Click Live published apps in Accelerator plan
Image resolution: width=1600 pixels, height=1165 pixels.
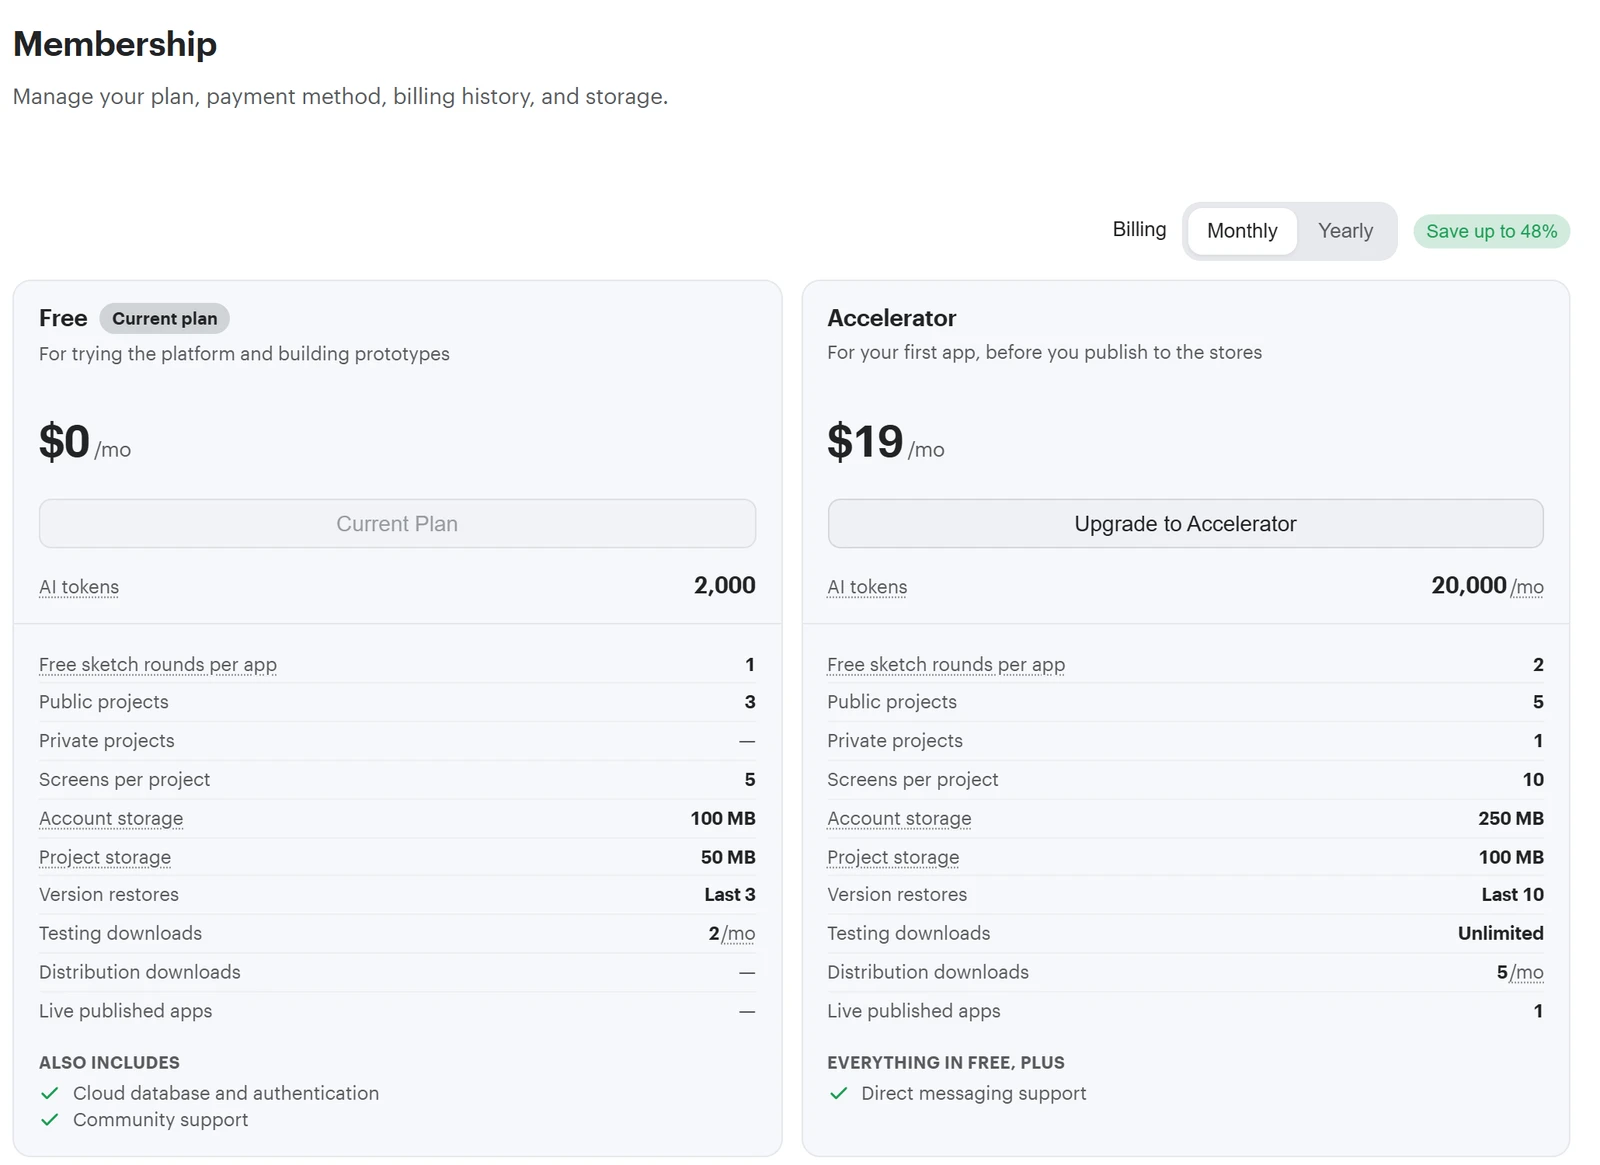[914, 1011]
